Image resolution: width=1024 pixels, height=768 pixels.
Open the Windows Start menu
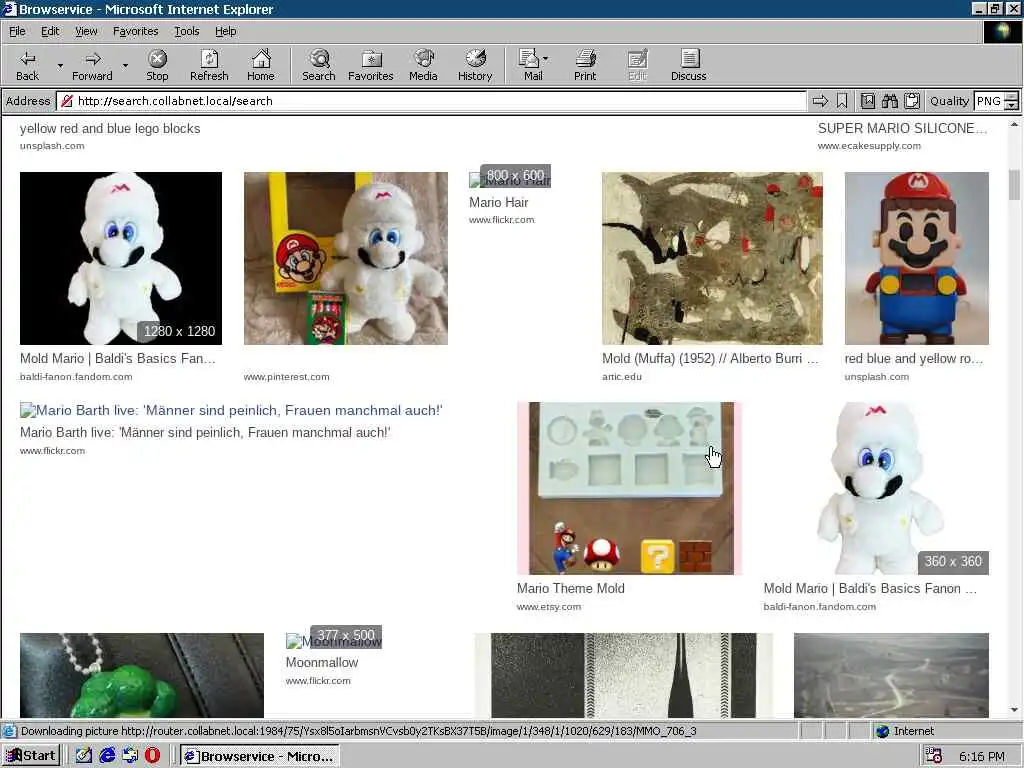[x=31, y=756]
